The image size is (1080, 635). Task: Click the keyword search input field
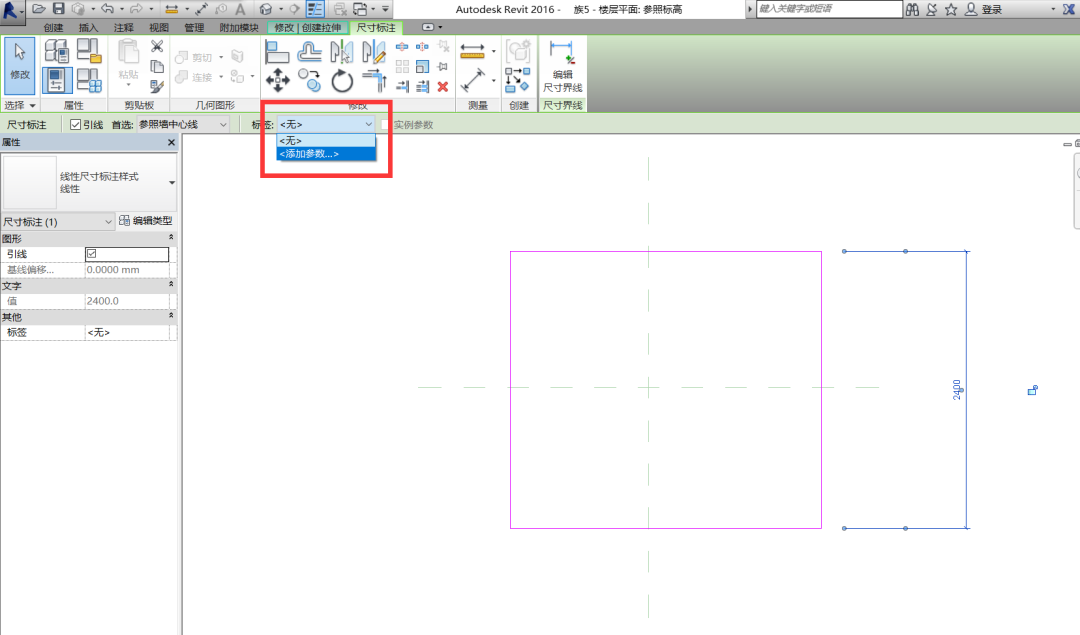tap(829, 9)
